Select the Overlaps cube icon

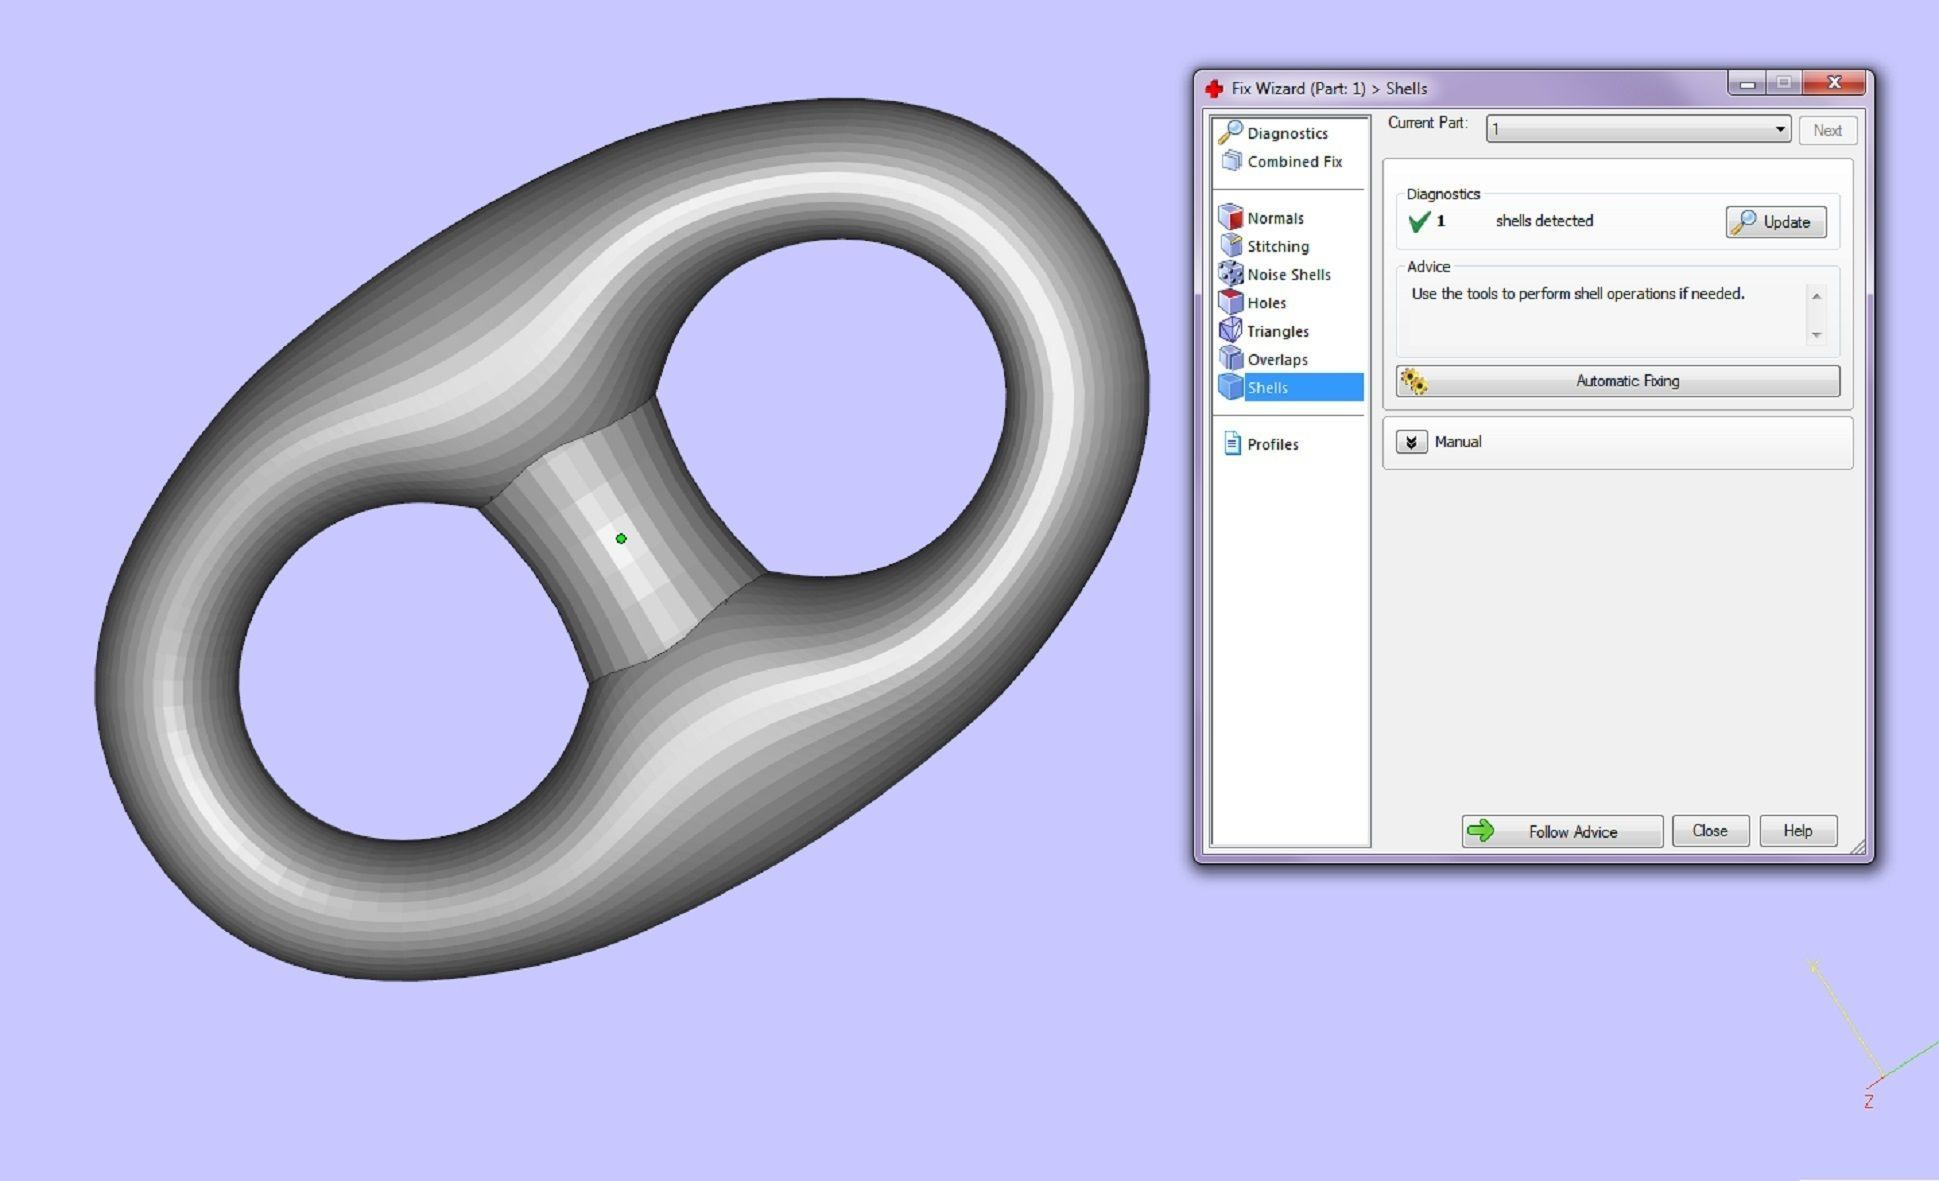pyautogui.click(x=1231, y=358)
